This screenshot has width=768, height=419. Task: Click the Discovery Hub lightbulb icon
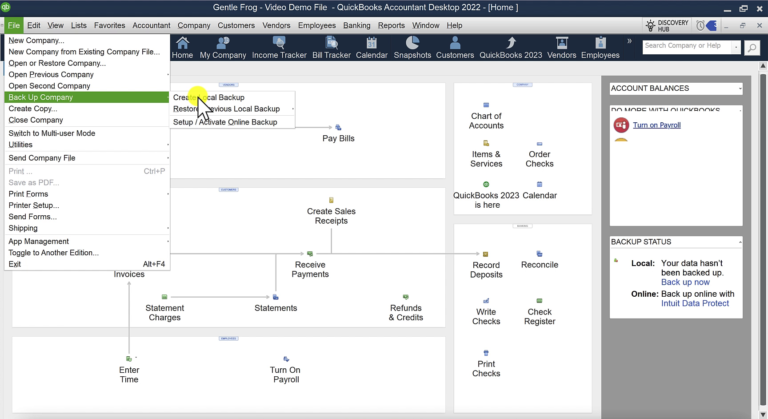(650, 25)
